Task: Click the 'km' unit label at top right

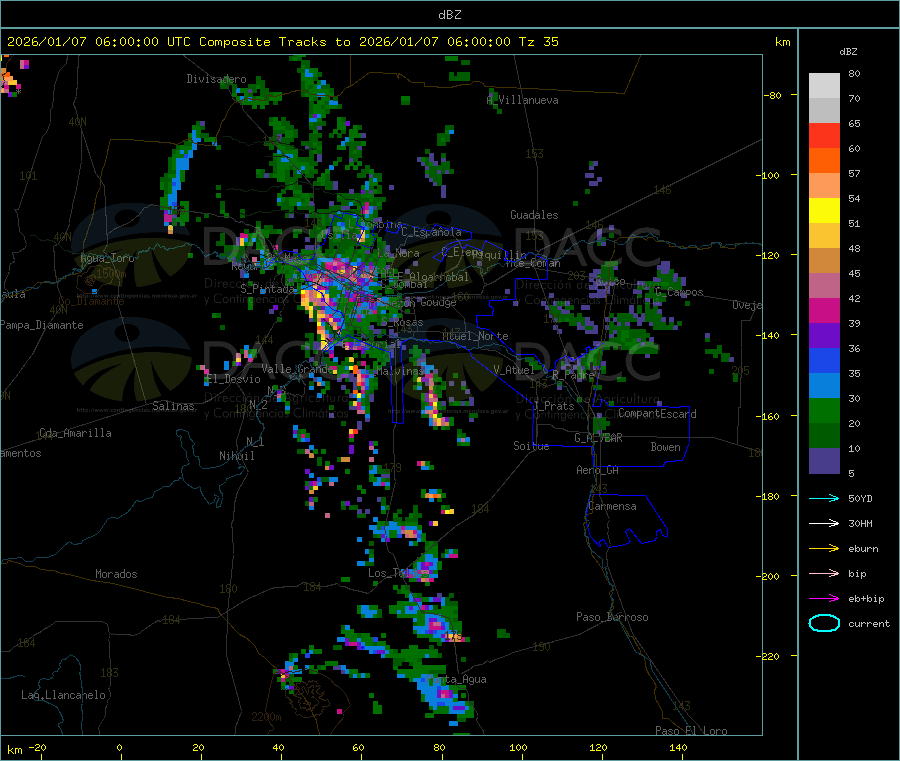Action: coord(782,42)
